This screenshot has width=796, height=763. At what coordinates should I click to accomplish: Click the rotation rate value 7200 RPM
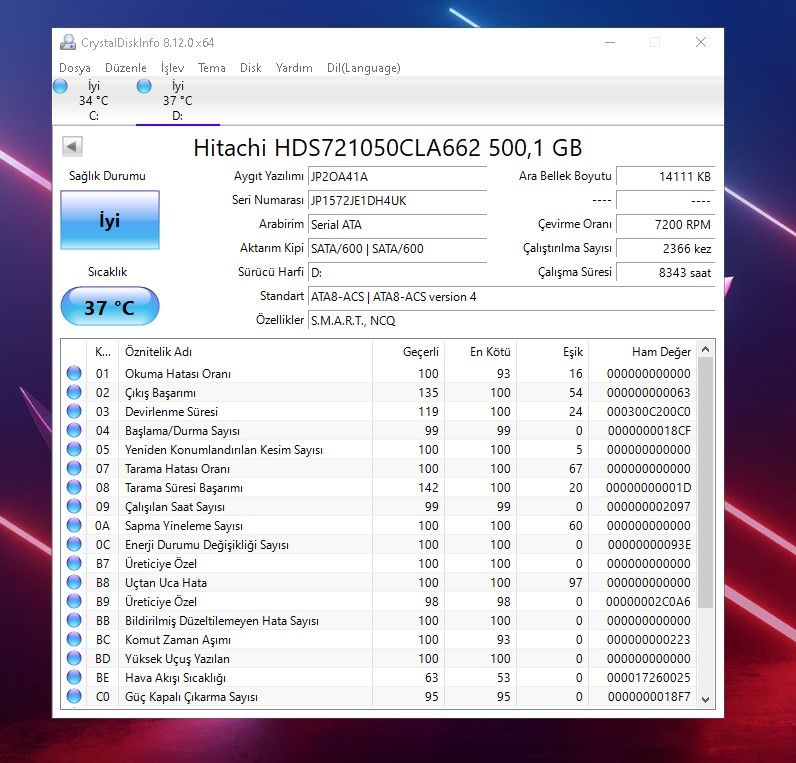(666, 224)
